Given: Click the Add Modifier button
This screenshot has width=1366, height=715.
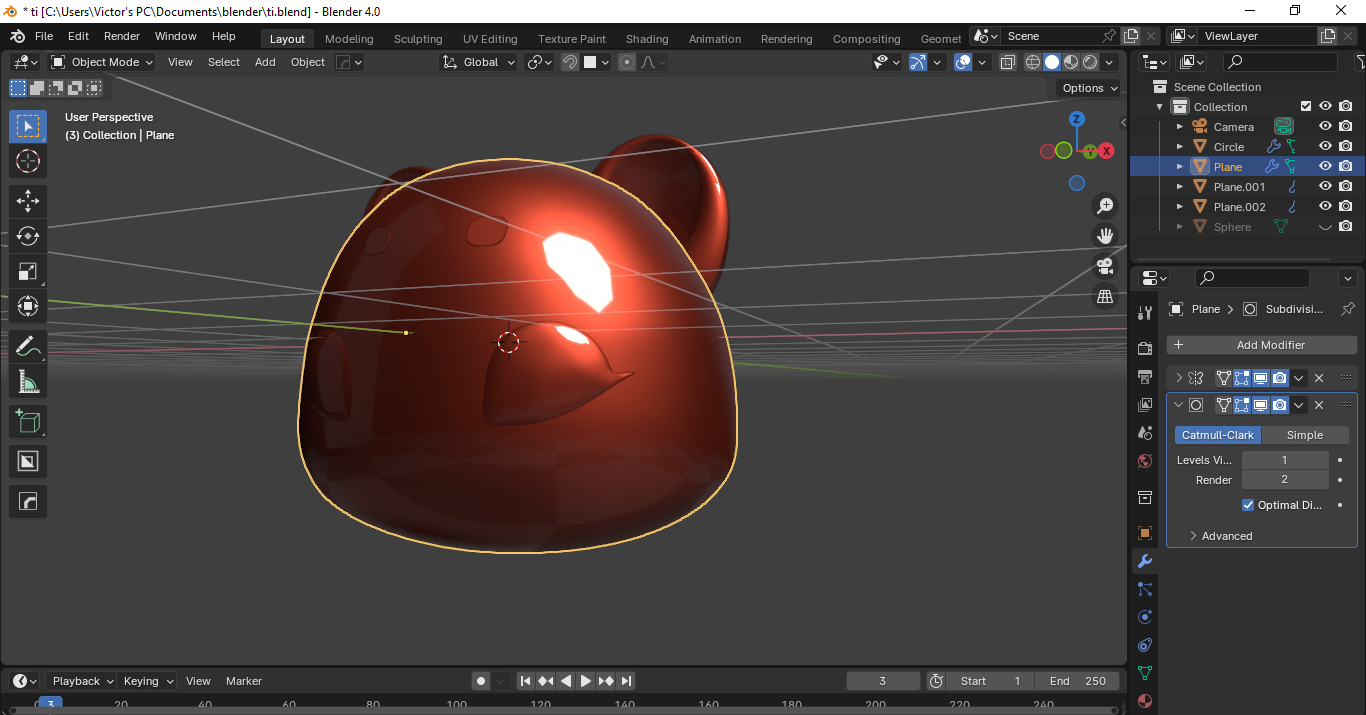Looking at the screenshot, I should pyautogui.click(x=1262, y=345).
